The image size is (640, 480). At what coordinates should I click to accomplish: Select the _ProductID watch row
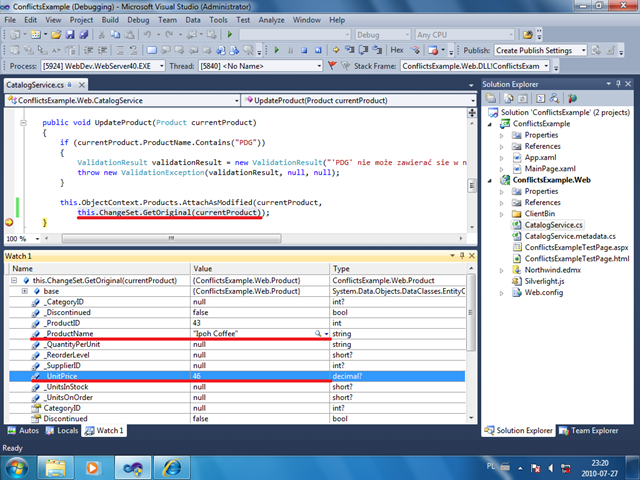[x=237, y=323]
